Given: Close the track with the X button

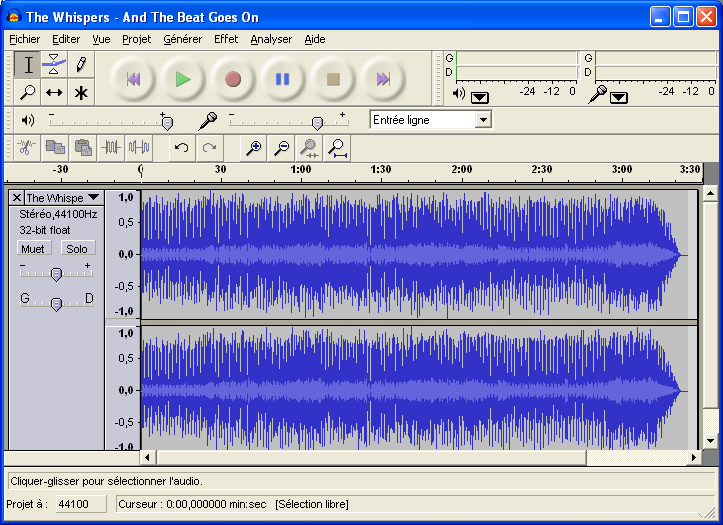Looking at the screenshot, I should (x=17, y=198).
